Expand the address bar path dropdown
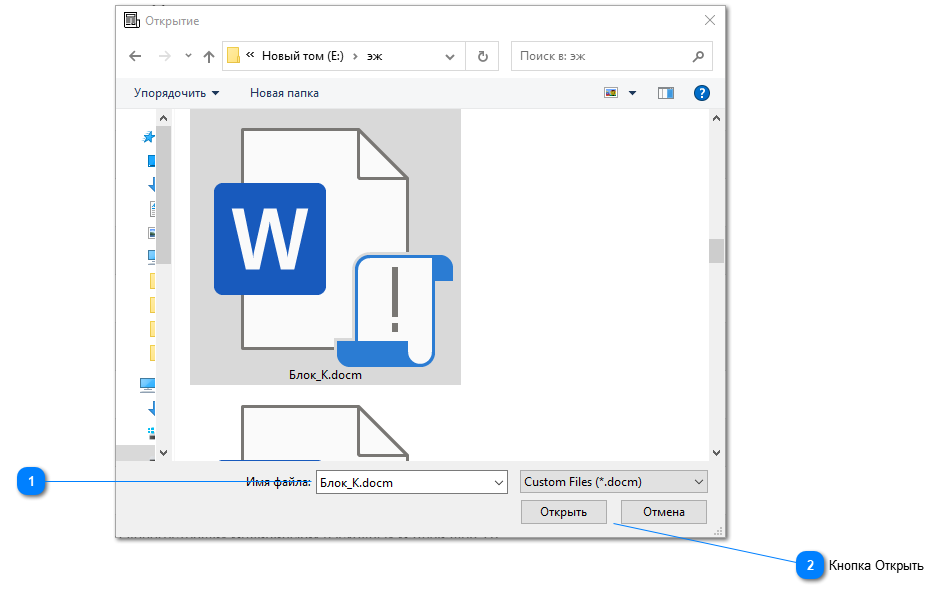Screen dimensions: 940x590 pyautogui.click(x=450, y=57)
